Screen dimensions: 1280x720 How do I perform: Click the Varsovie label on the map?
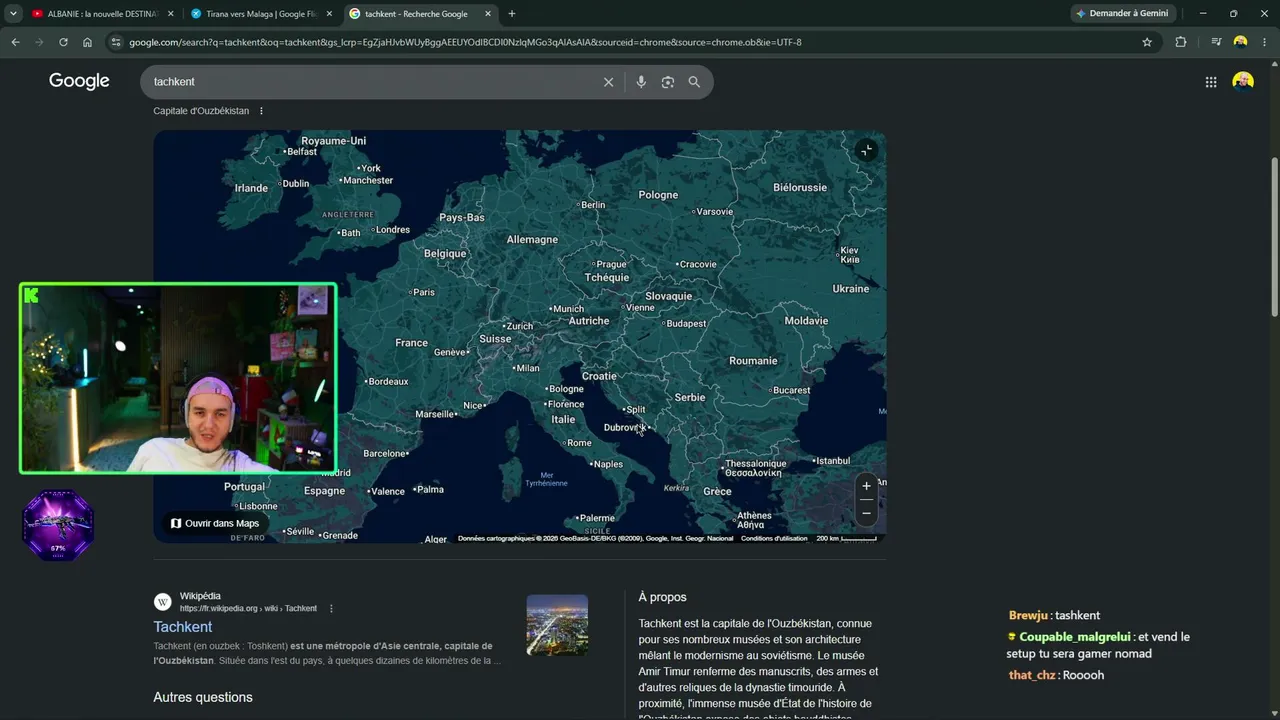714,212
